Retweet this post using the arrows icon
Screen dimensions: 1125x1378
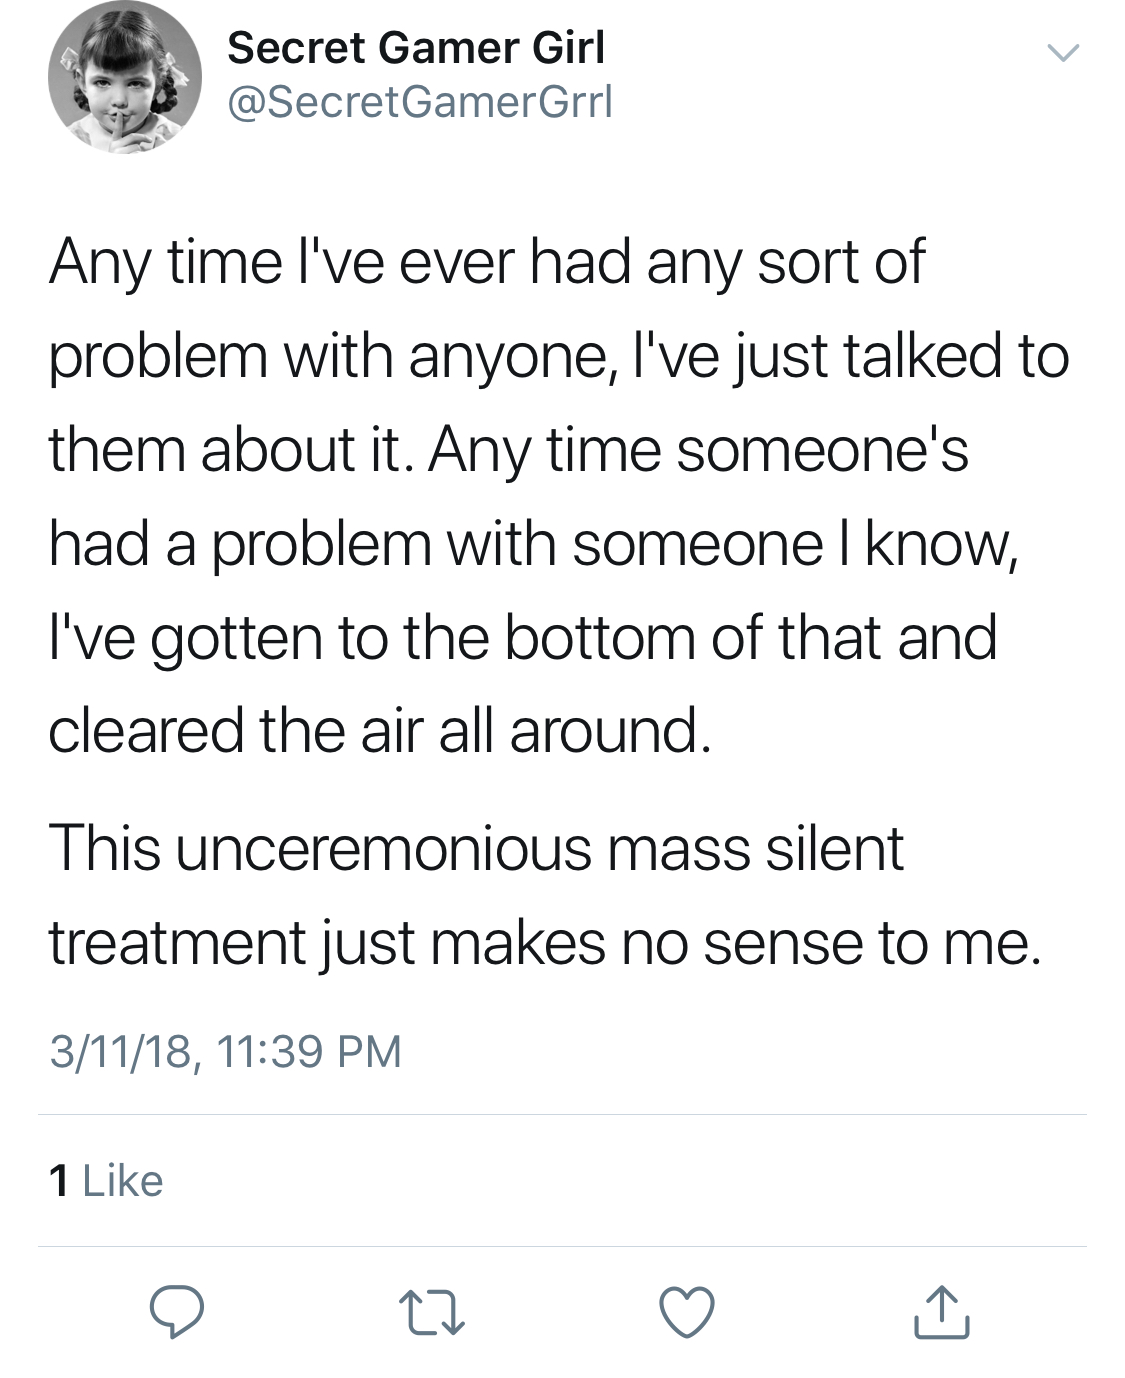click(x=432, y=1313)
